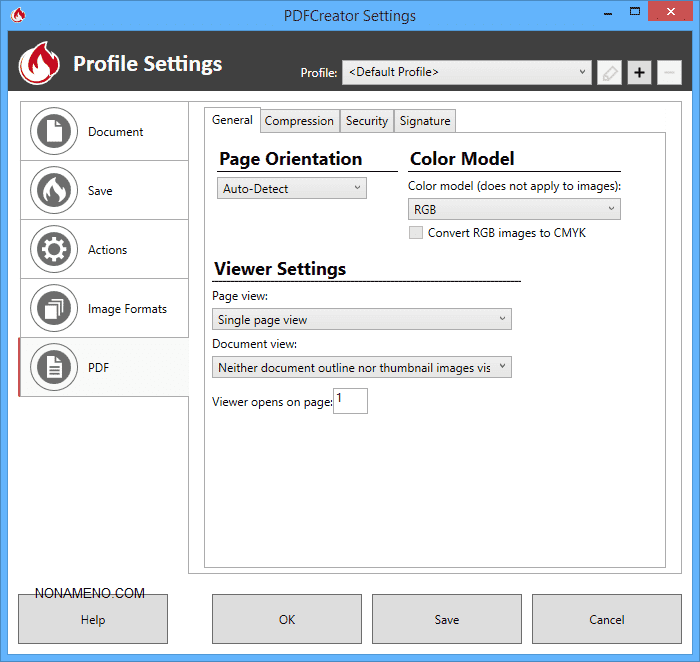Open the Document view dropdown
The image size is (700, 662).
tap(362, 368)
